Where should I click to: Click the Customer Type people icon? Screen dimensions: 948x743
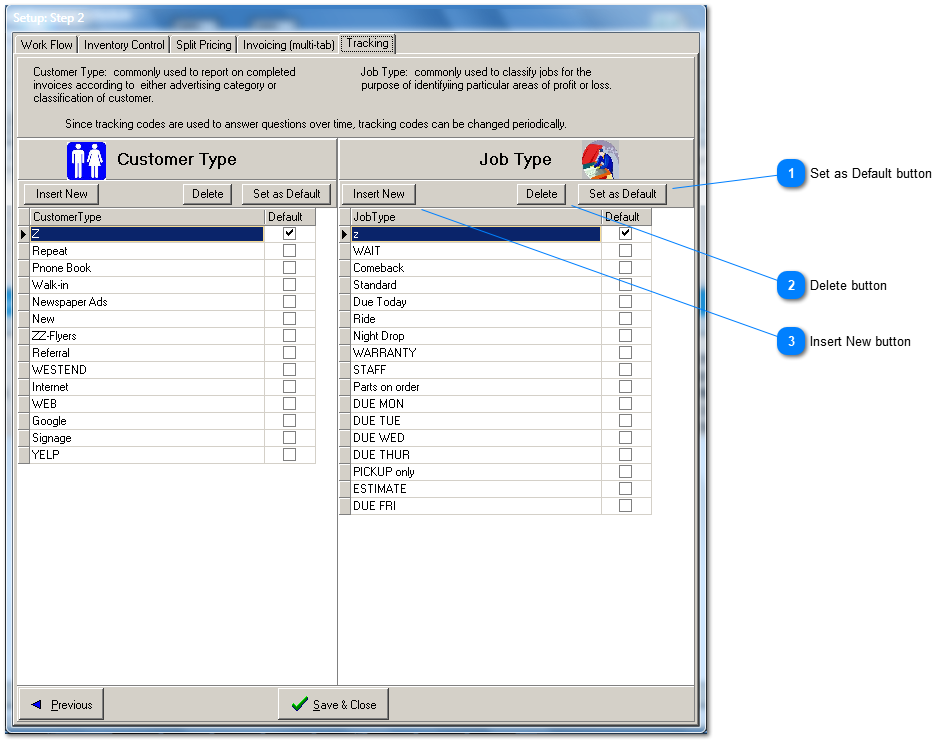[86, 160]
